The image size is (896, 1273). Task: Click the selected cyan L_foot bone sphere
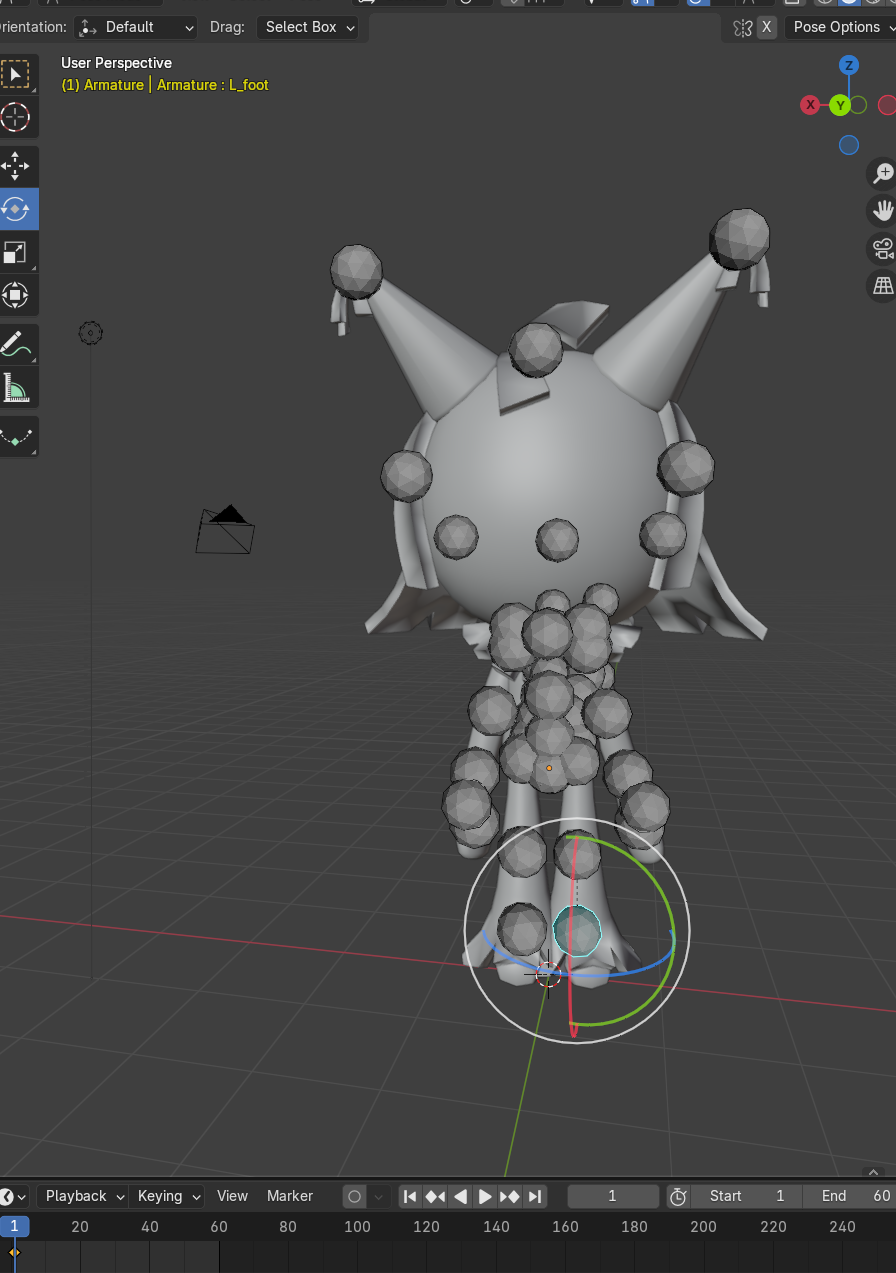click(x=577, y=930)
